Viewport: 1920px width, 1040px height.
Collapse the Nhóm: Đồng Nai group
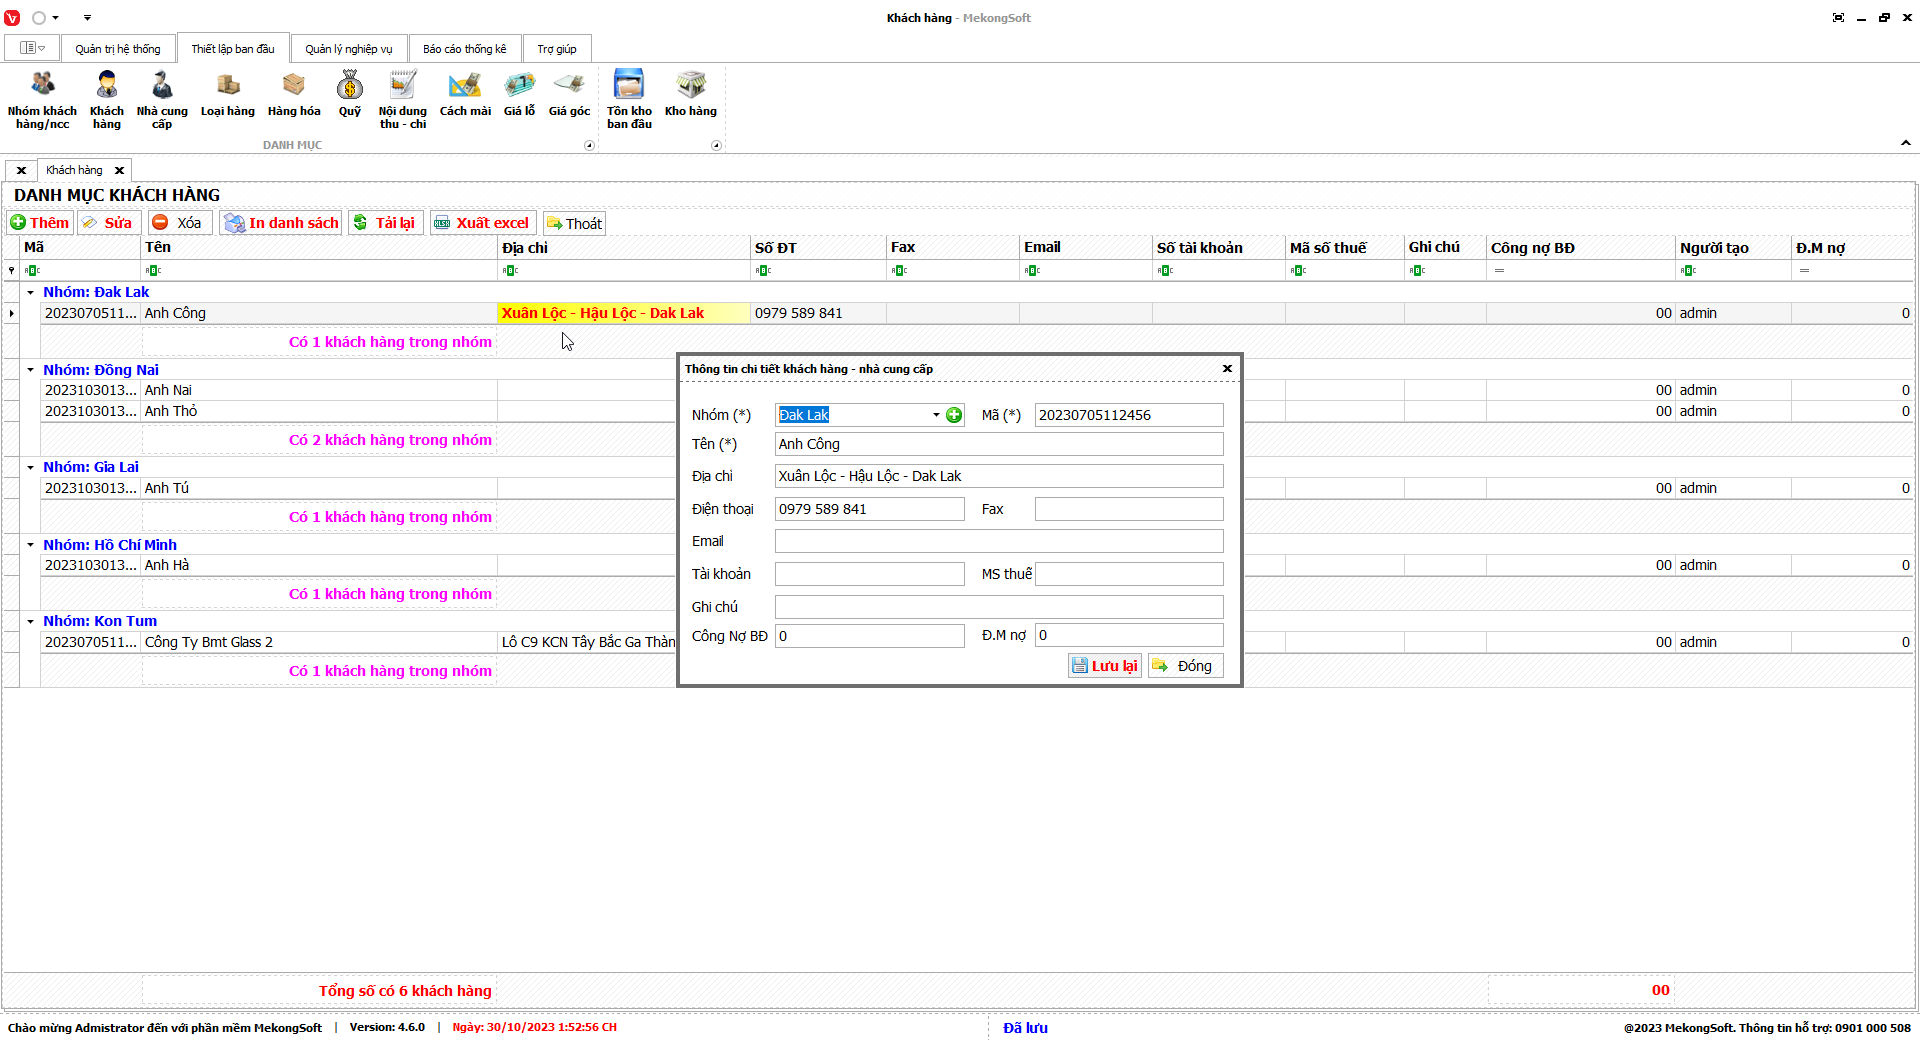click(x=31, y=370)
